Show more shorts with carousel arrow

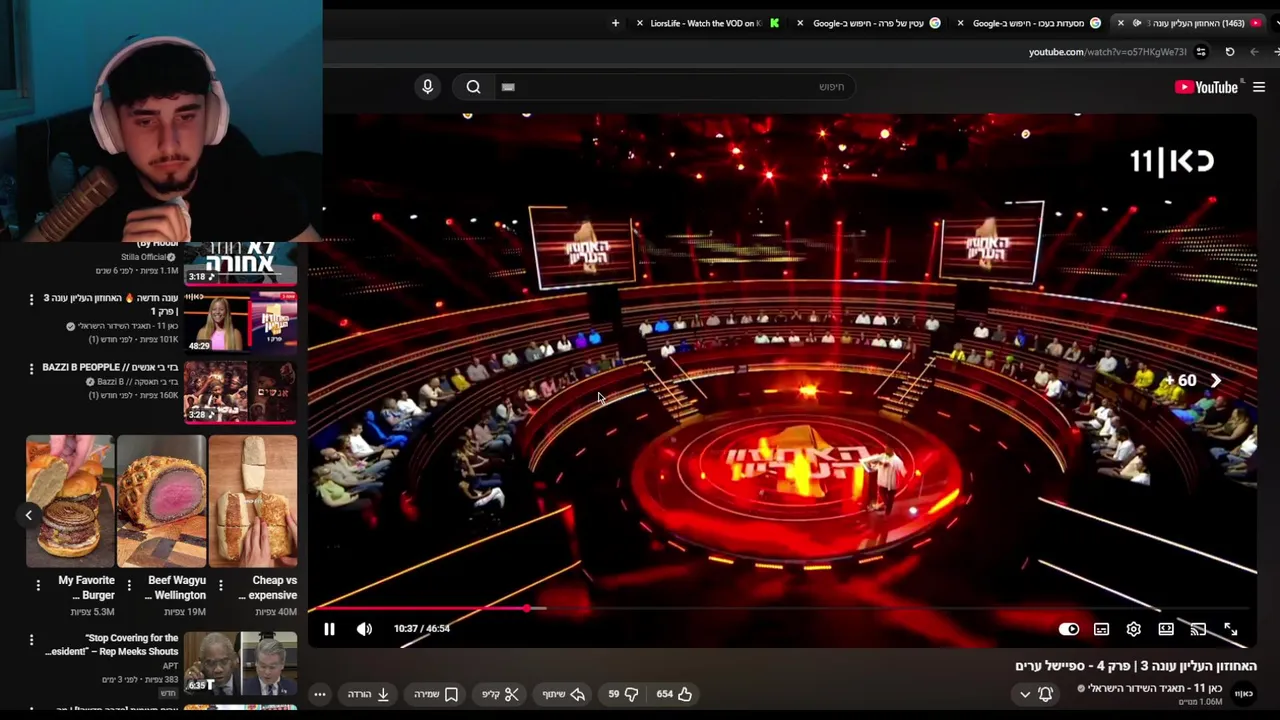[x=28, y=515]
